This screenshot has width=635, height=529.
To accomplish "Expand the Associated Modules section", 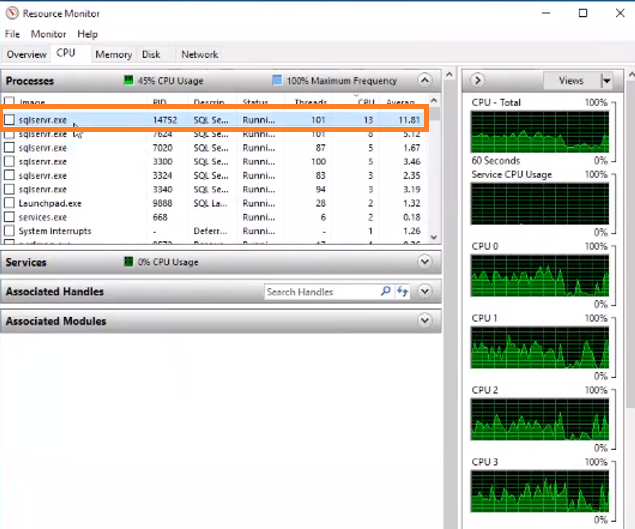I will point(425,321).
